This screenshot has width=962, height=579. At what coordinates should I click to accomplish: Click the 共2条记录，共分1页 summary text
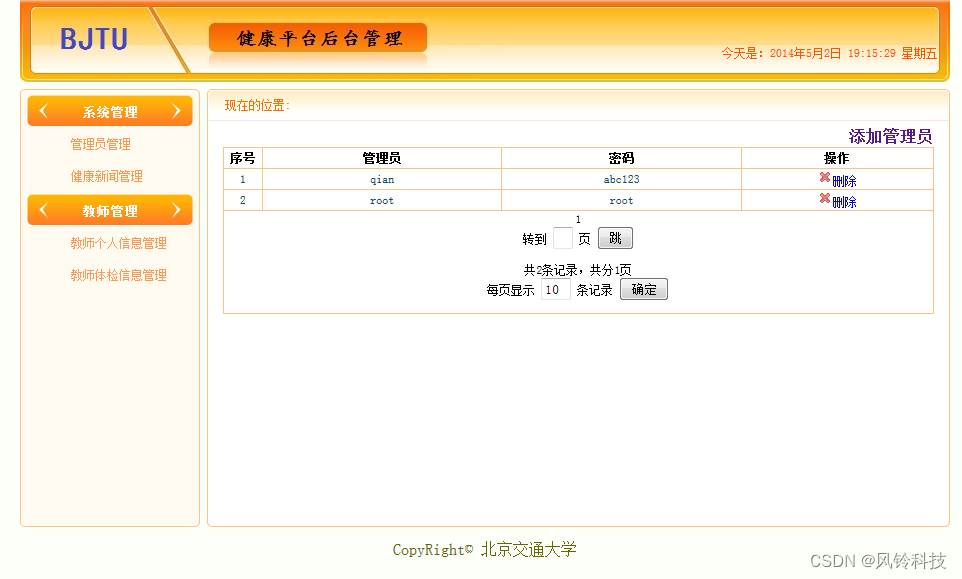577,270
